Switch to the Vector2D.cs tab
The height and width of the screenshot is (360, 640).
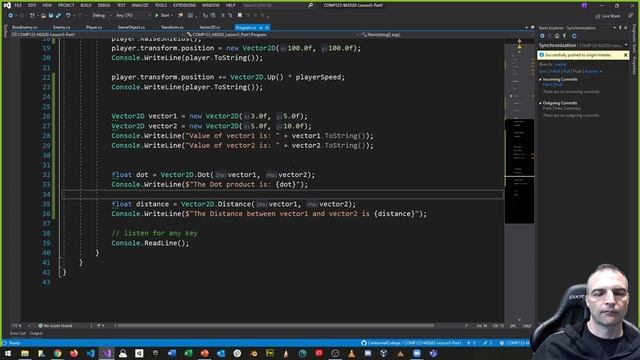[x=210, y=27]
